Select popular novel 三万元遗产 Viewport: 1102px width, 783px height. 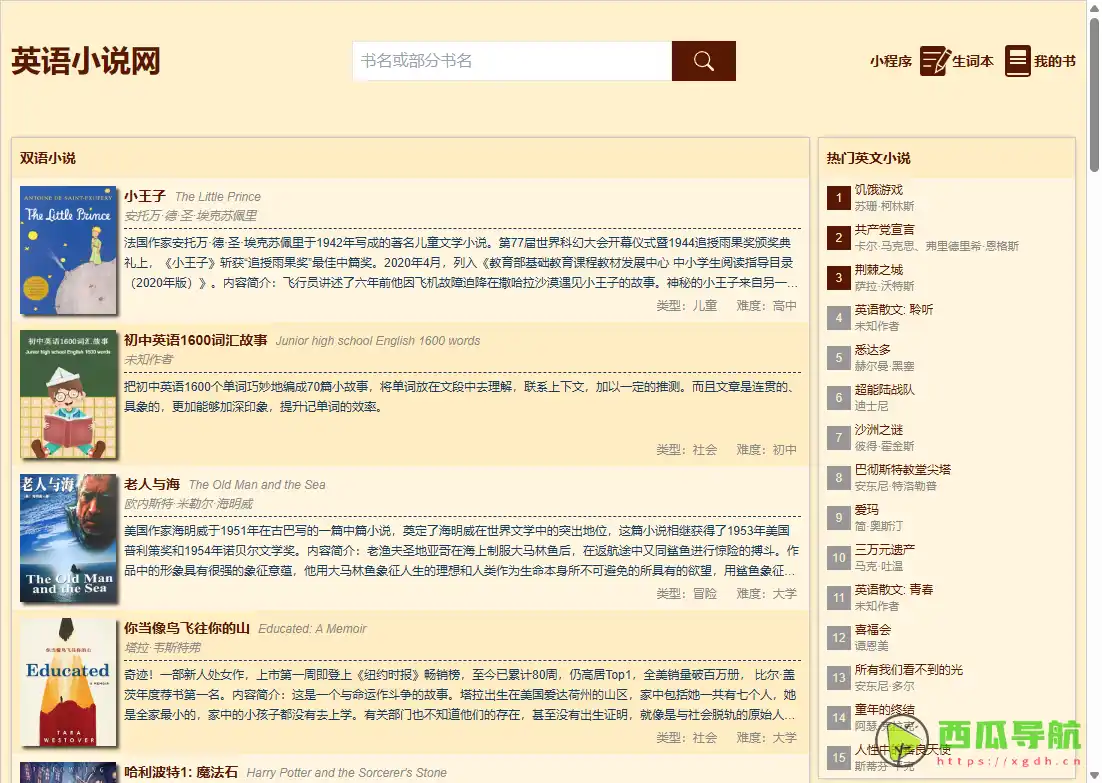[x=884, y=550]
